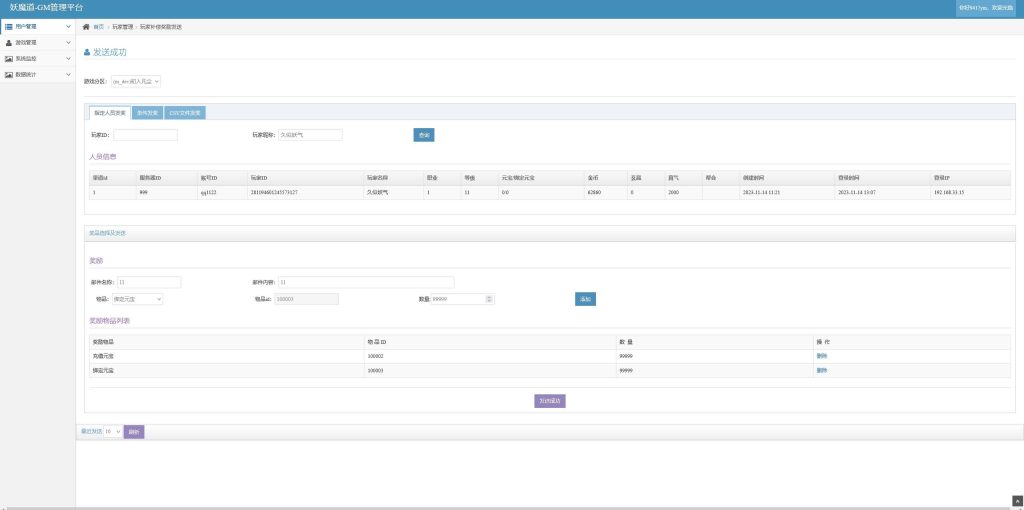The width and height of the screenshot is (1024, 510).
Task: Click the user icon beside 发送成功 heading
Action: tap(87, 52)
